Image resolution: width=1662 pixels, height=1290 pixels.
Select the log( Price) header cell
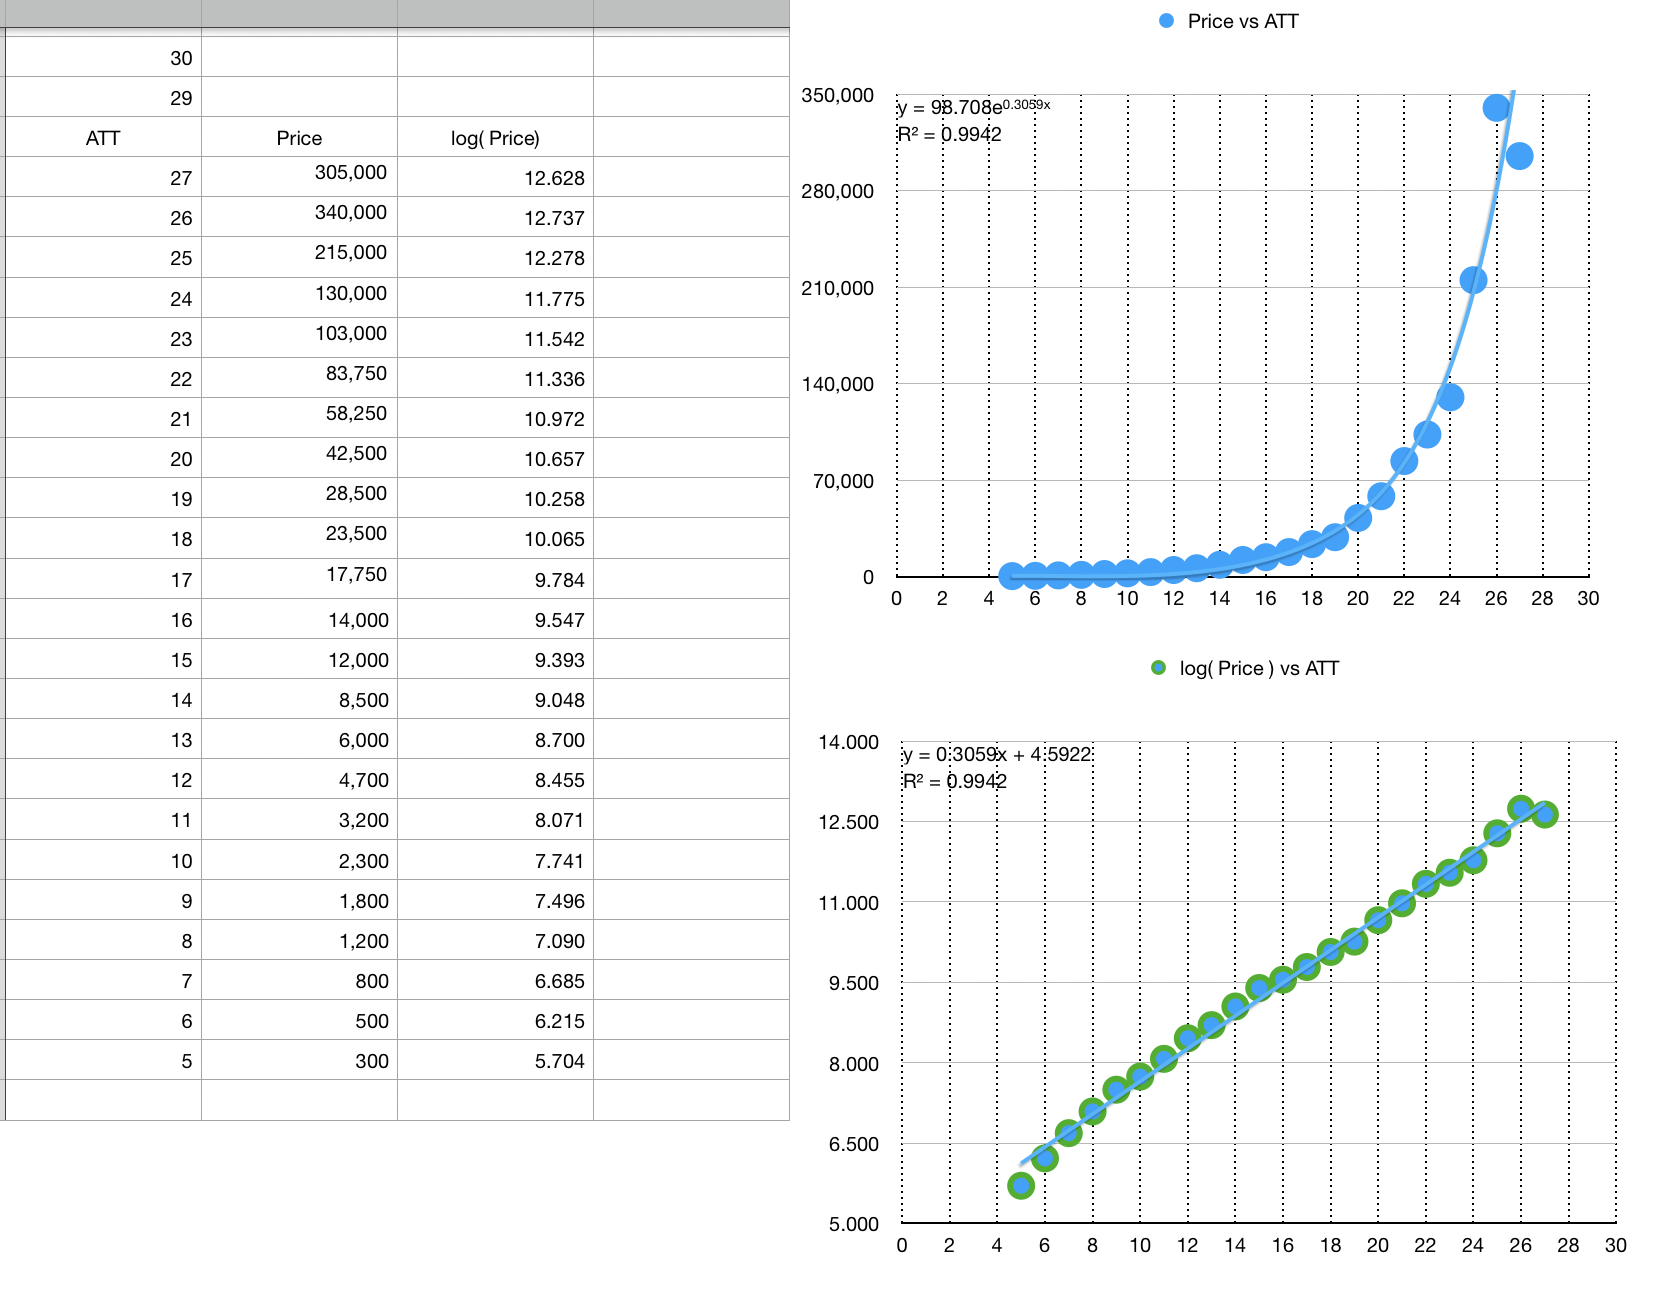[x=495, y=137]
